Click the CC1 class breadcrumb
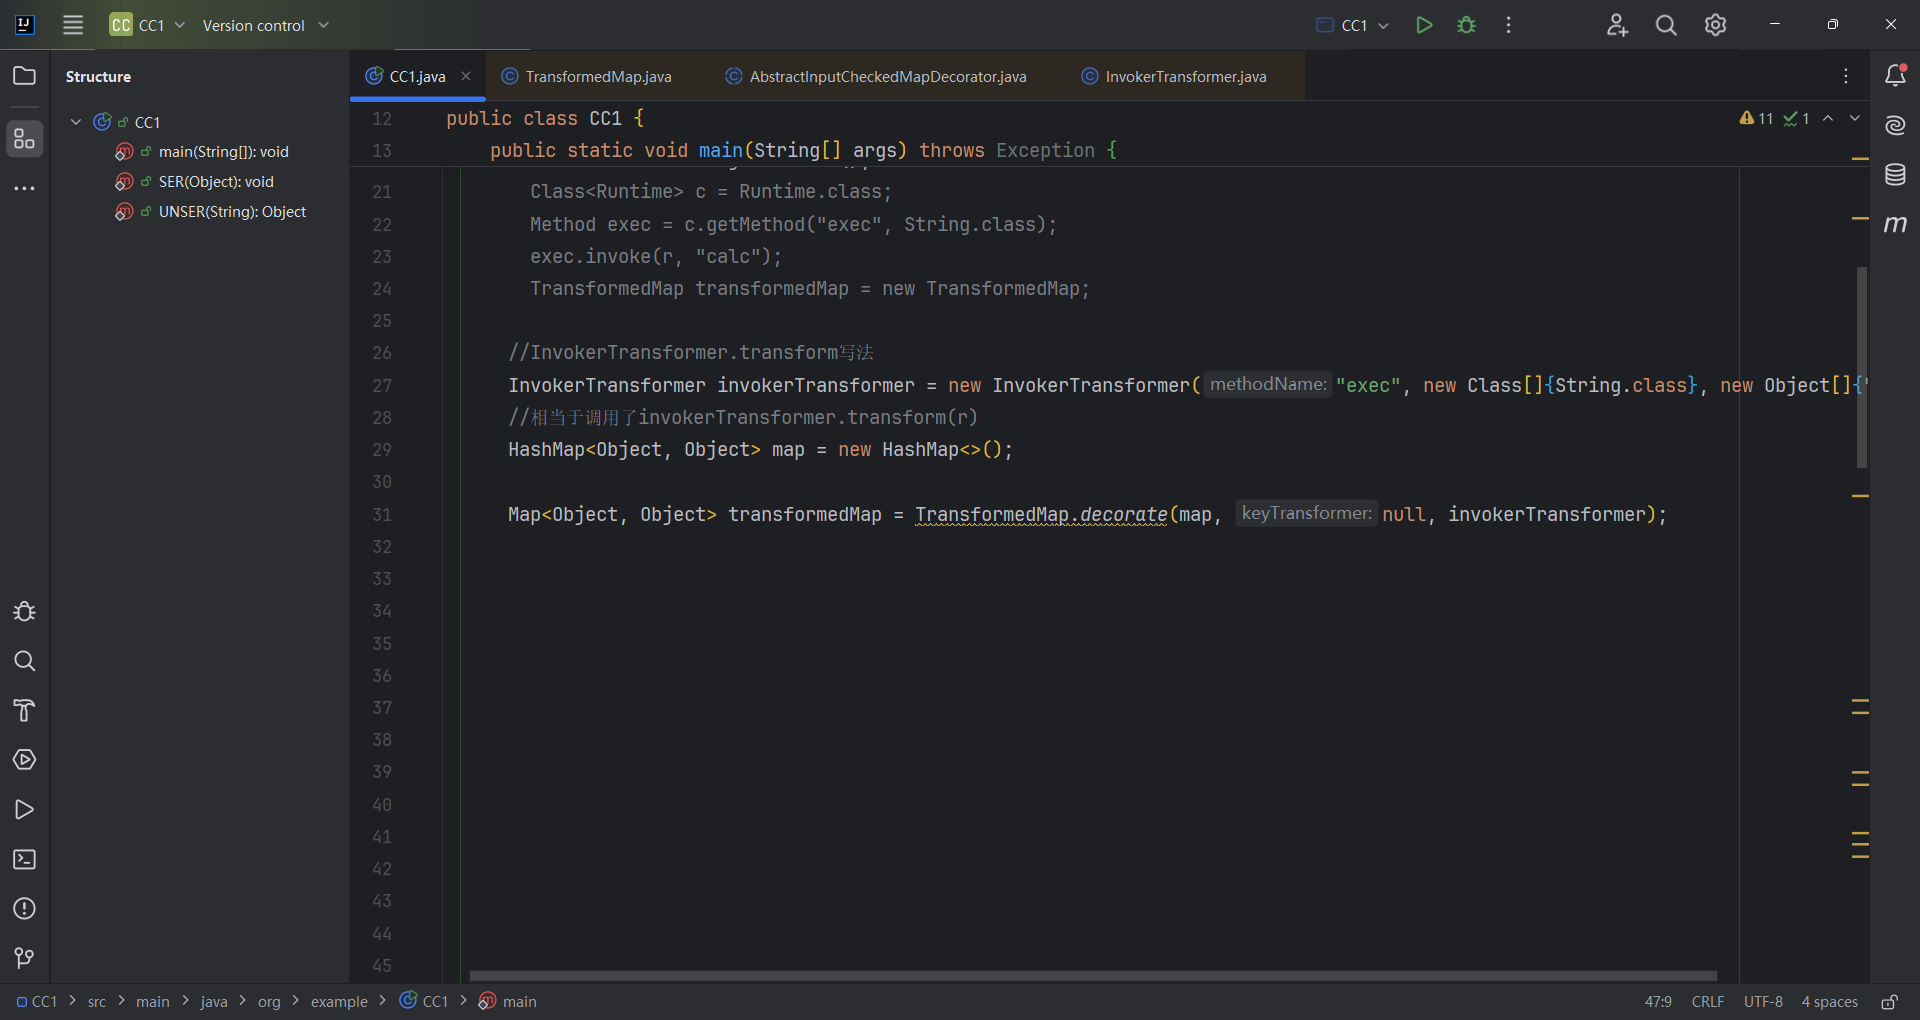Screen dimensions: 1920x1020 tap(424, 1002)
